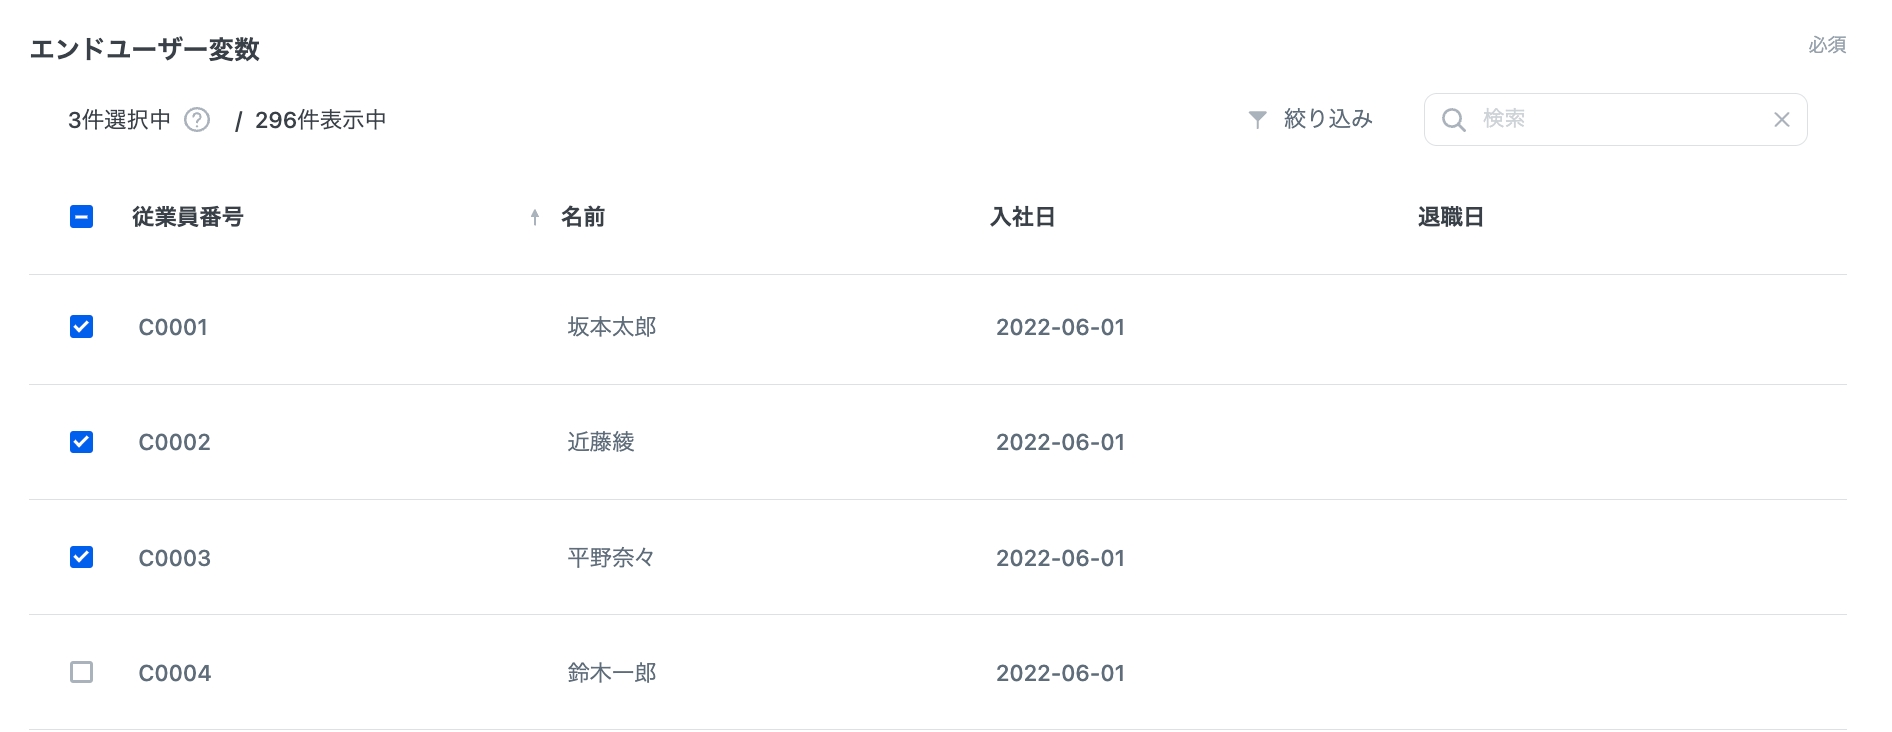The image size is (1892, 732).
Task: Sort by 名前 column header
Action: tap(583, 217)
